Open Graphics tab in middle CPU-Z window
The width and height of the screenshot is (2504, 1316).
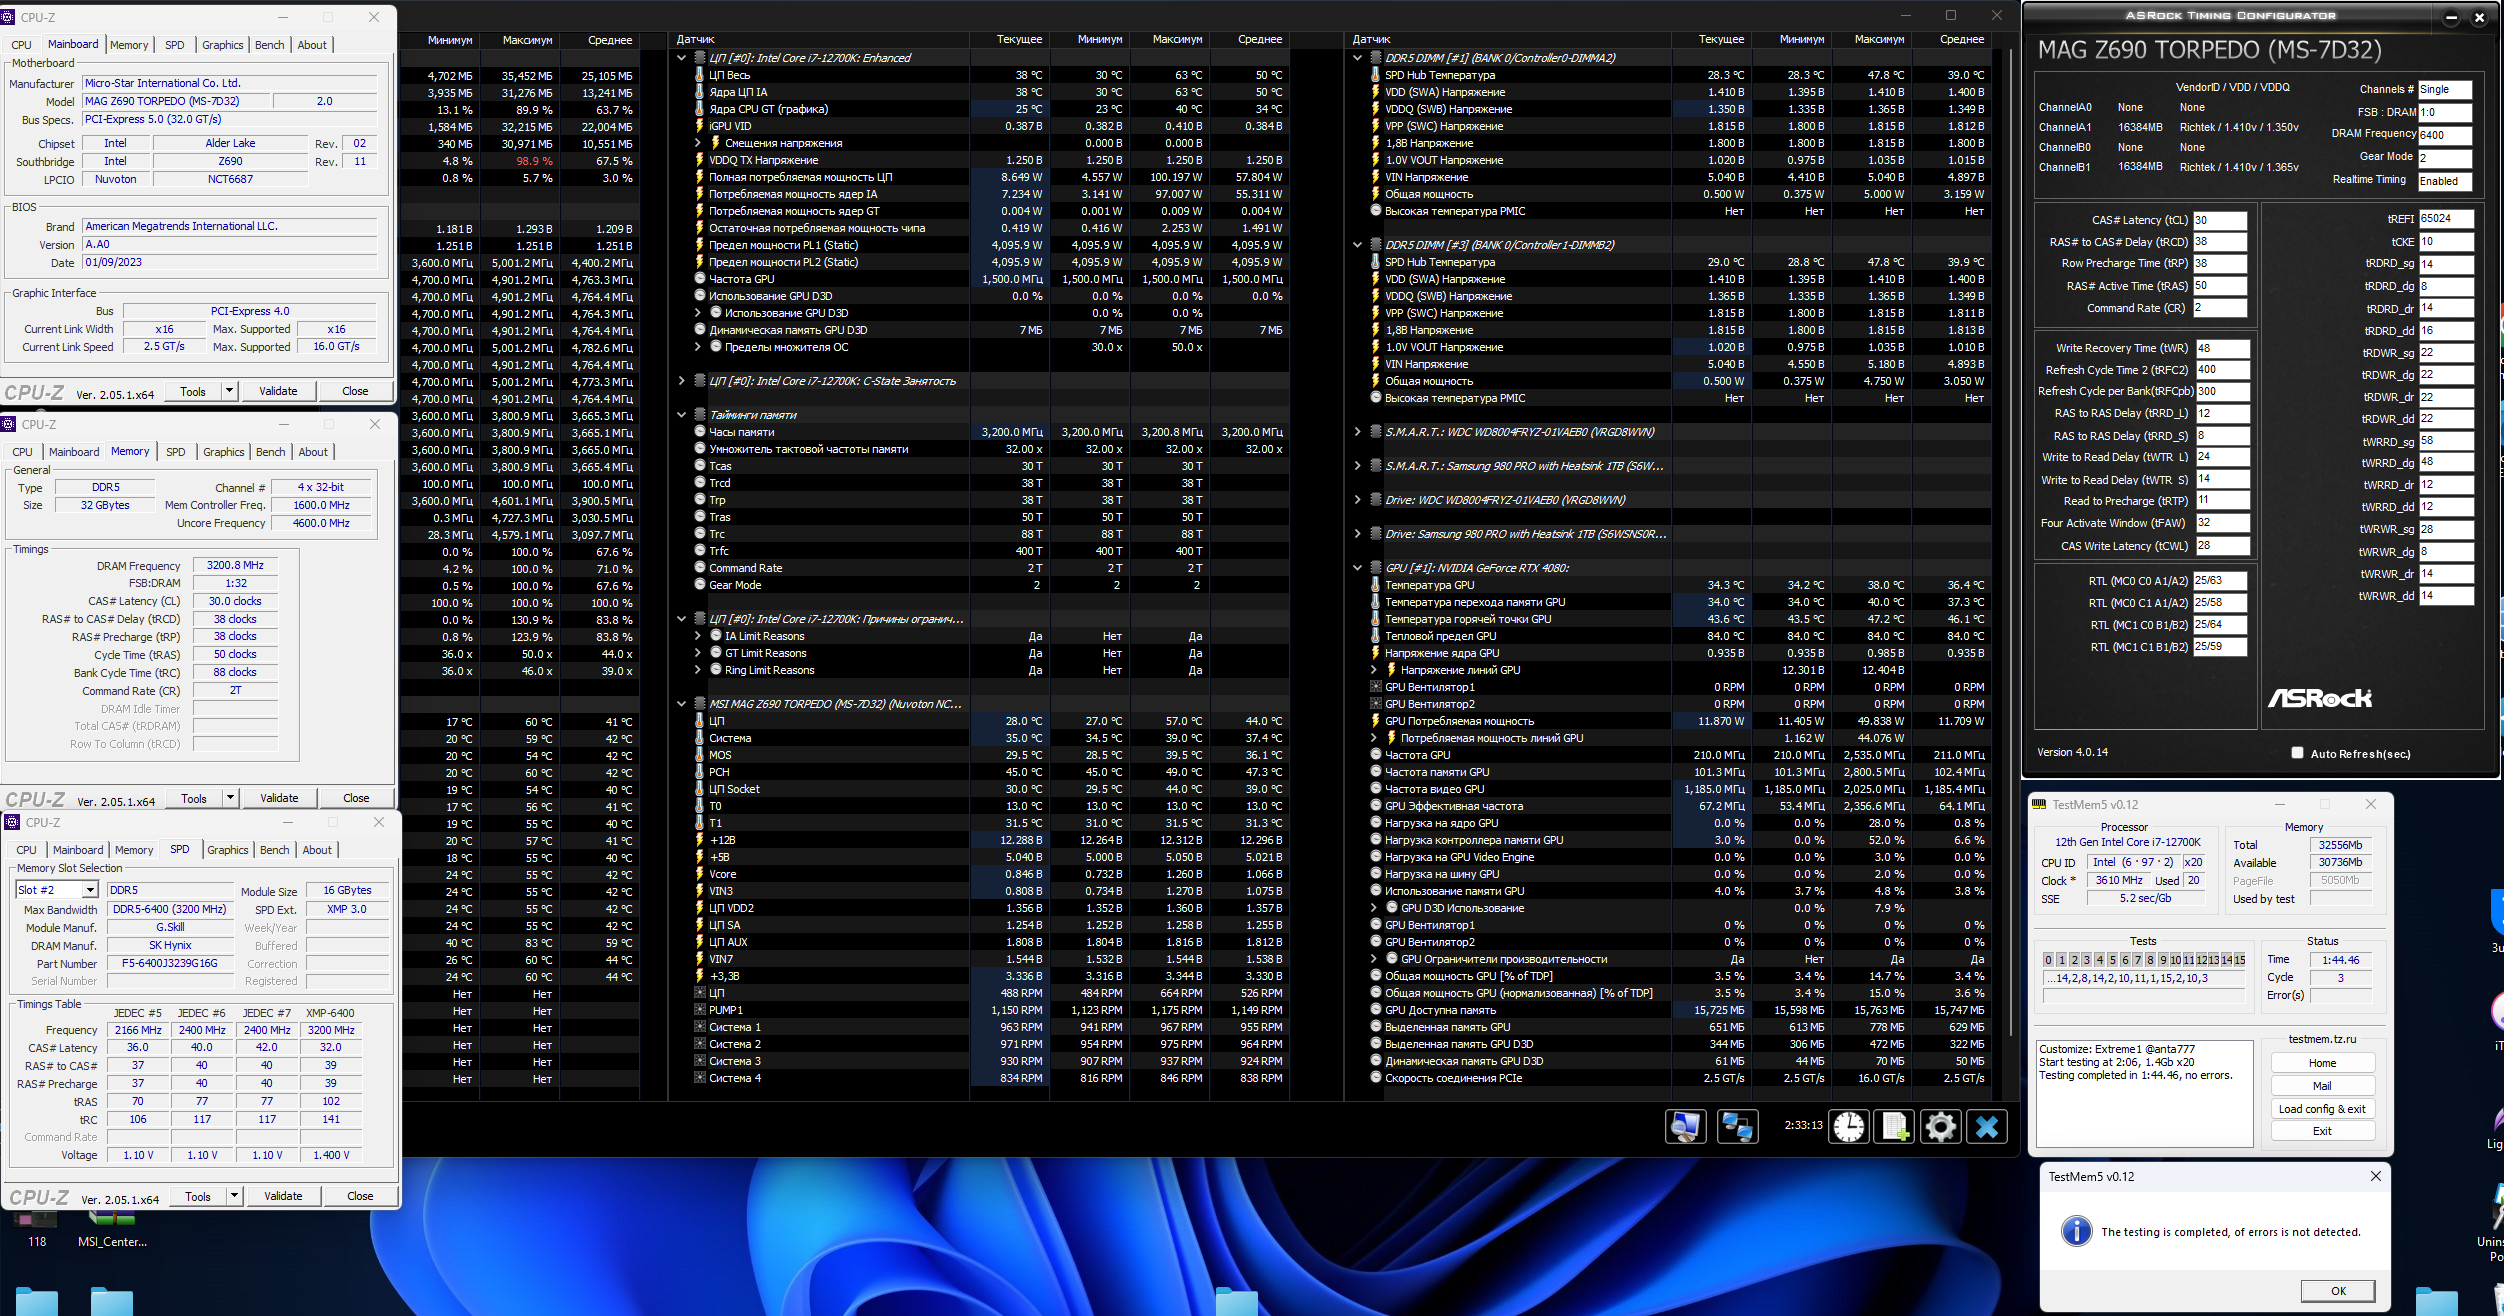(x=223, y=452)
